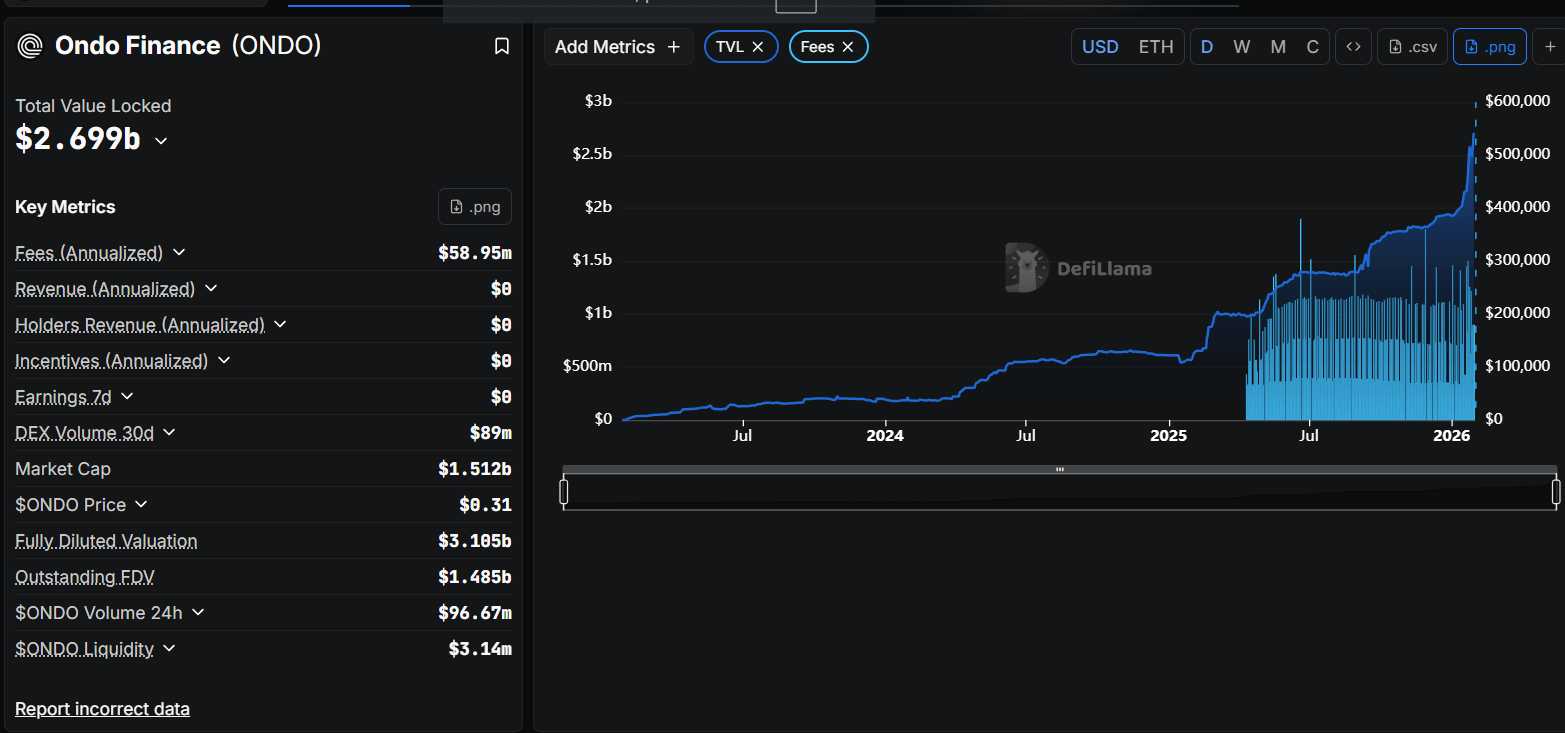1565x733 pixels.
Task: Expand the Total Value Locked chevron
Action: [161, 141]
